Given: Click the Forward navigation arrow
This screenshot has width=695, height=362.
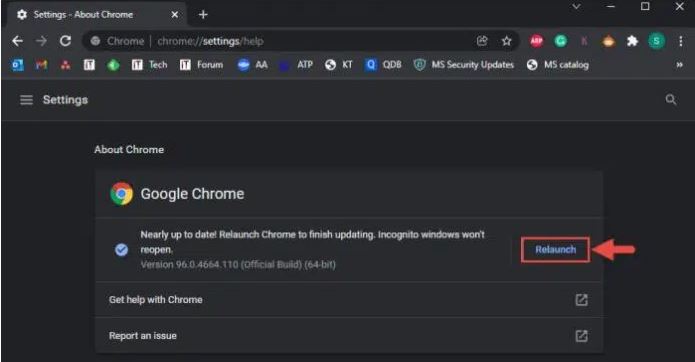Looking at the screenshot, I should tap(41, 41).
